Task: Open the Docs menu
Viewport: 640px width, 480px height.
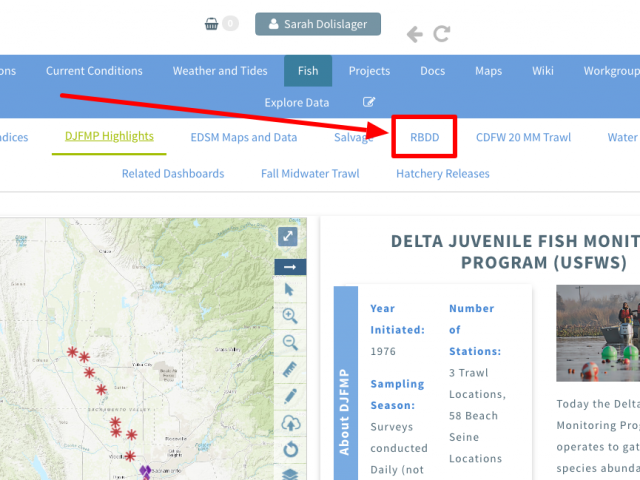Action: coord(433,71)
